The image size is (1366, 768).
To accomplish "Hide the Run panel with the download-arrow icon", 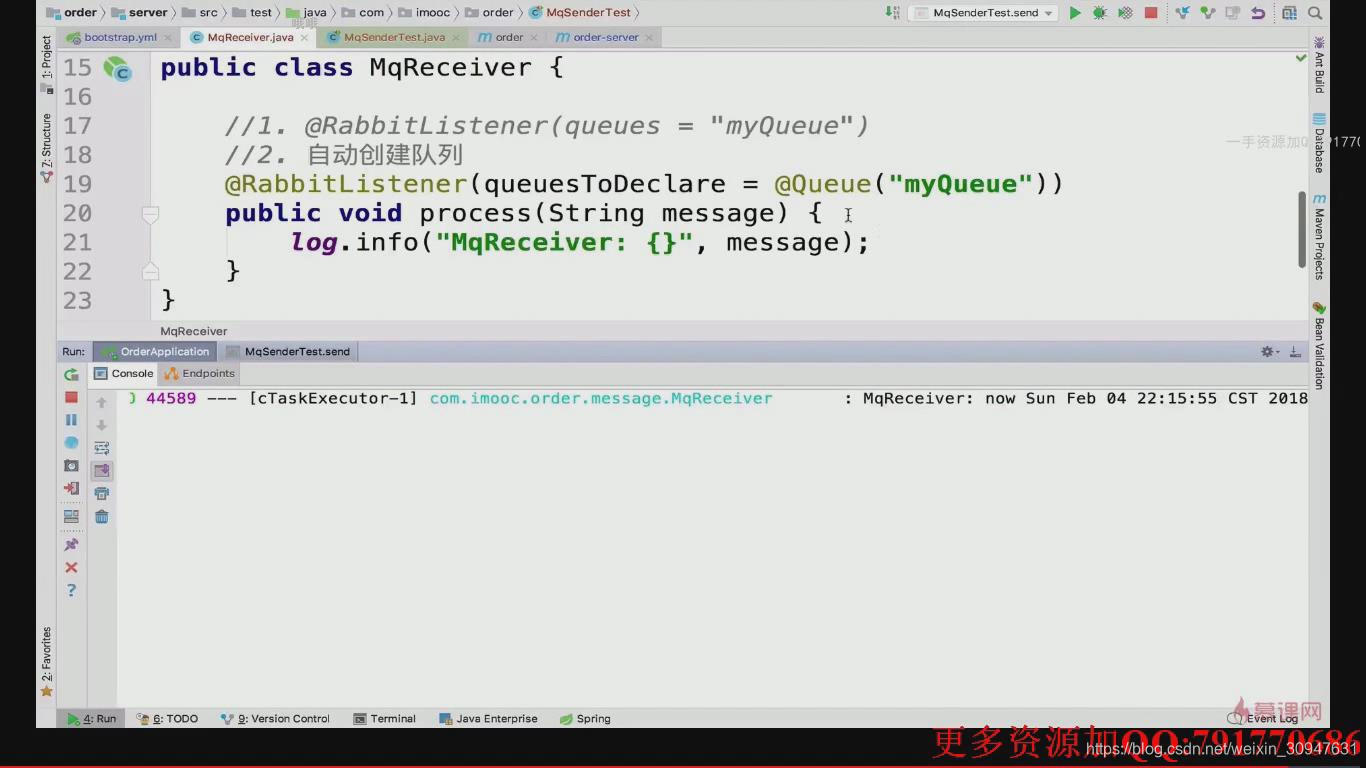I will click(1294, 352).
